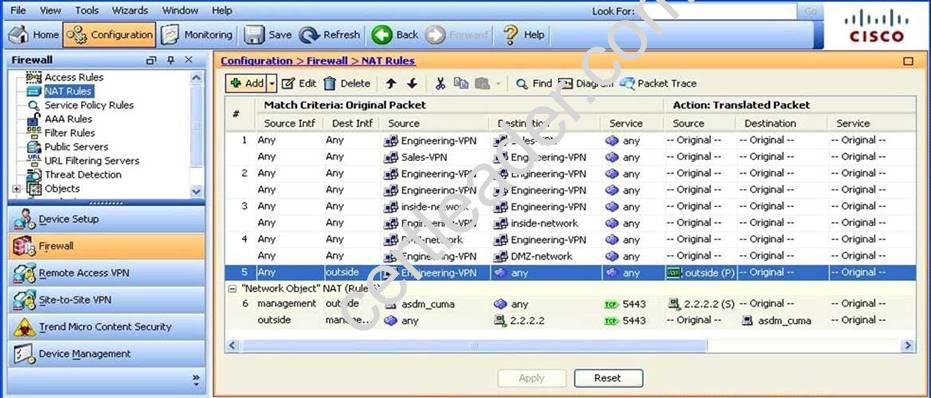
Task: Expand the Objects tree node
Action: click(x=16, y=189)
